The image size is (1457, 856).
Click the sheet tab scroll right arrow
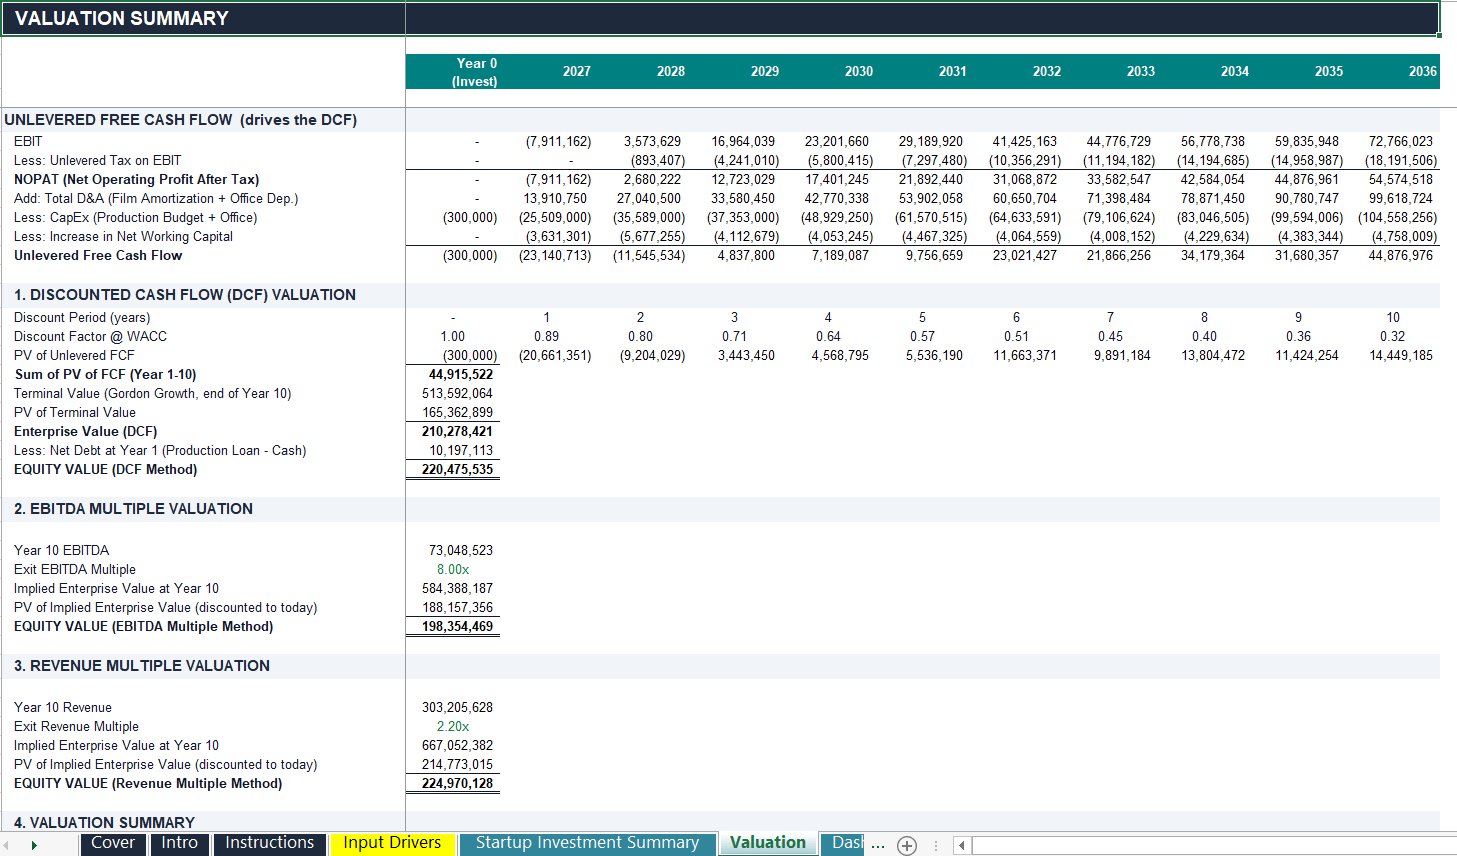pyautogui.click(x=34, y=846)
